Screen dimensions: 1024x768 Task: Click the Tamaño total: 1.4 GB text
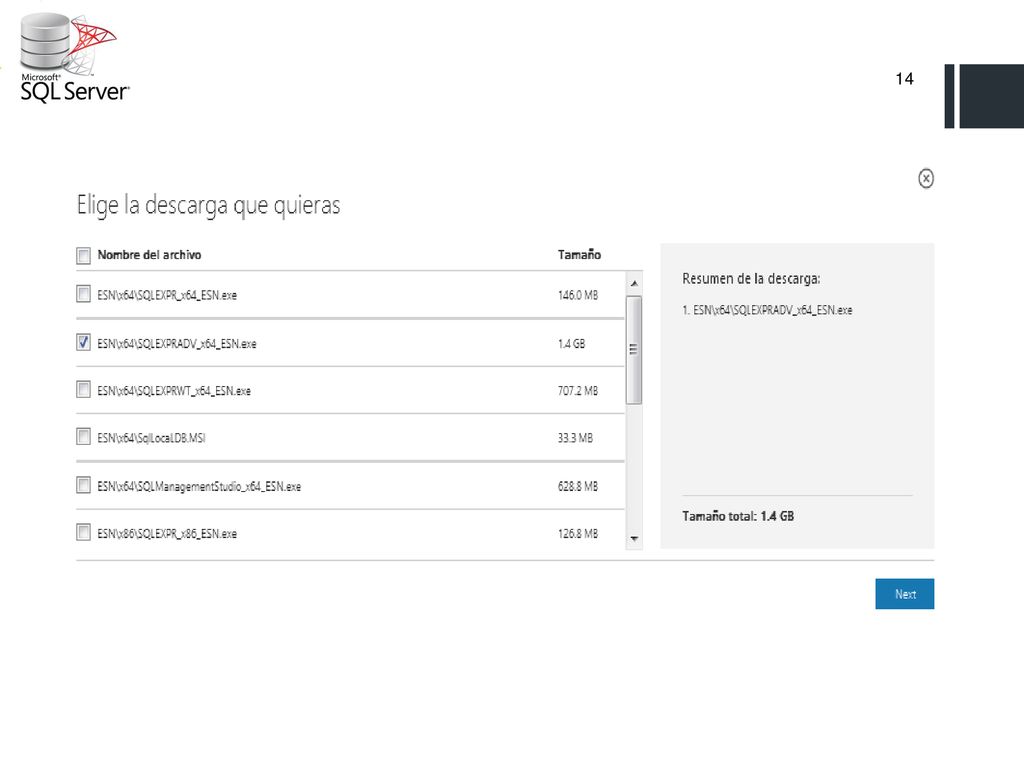pos(738,516)
